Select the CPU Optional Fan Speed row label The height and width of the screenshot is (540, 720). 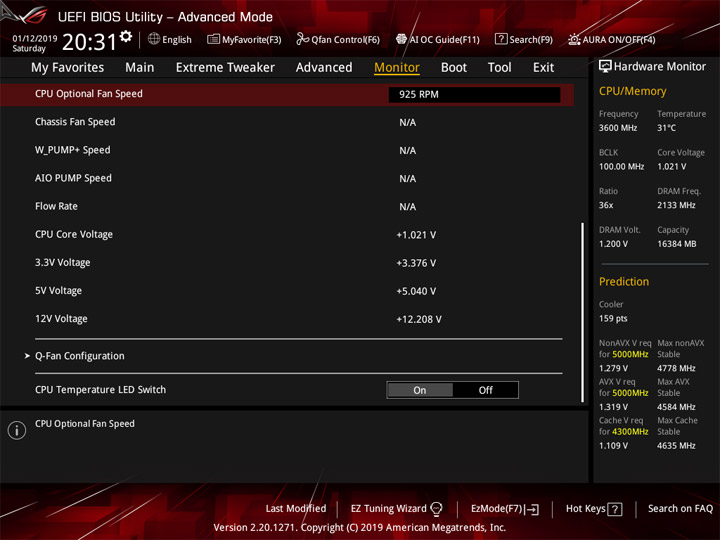89,94
